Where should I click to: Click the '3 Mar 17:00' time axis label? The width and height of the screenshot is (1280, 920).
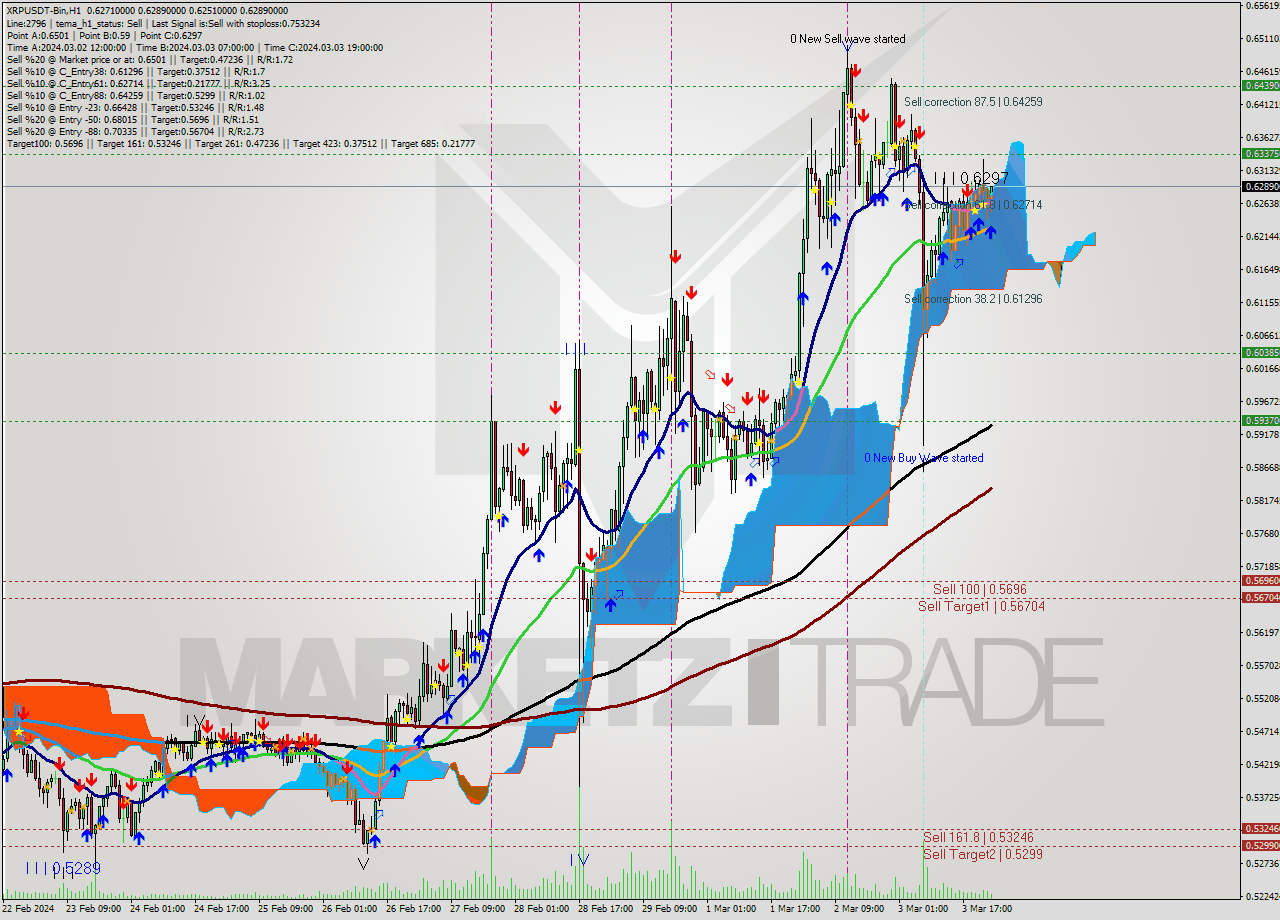[x=988, y=910]
